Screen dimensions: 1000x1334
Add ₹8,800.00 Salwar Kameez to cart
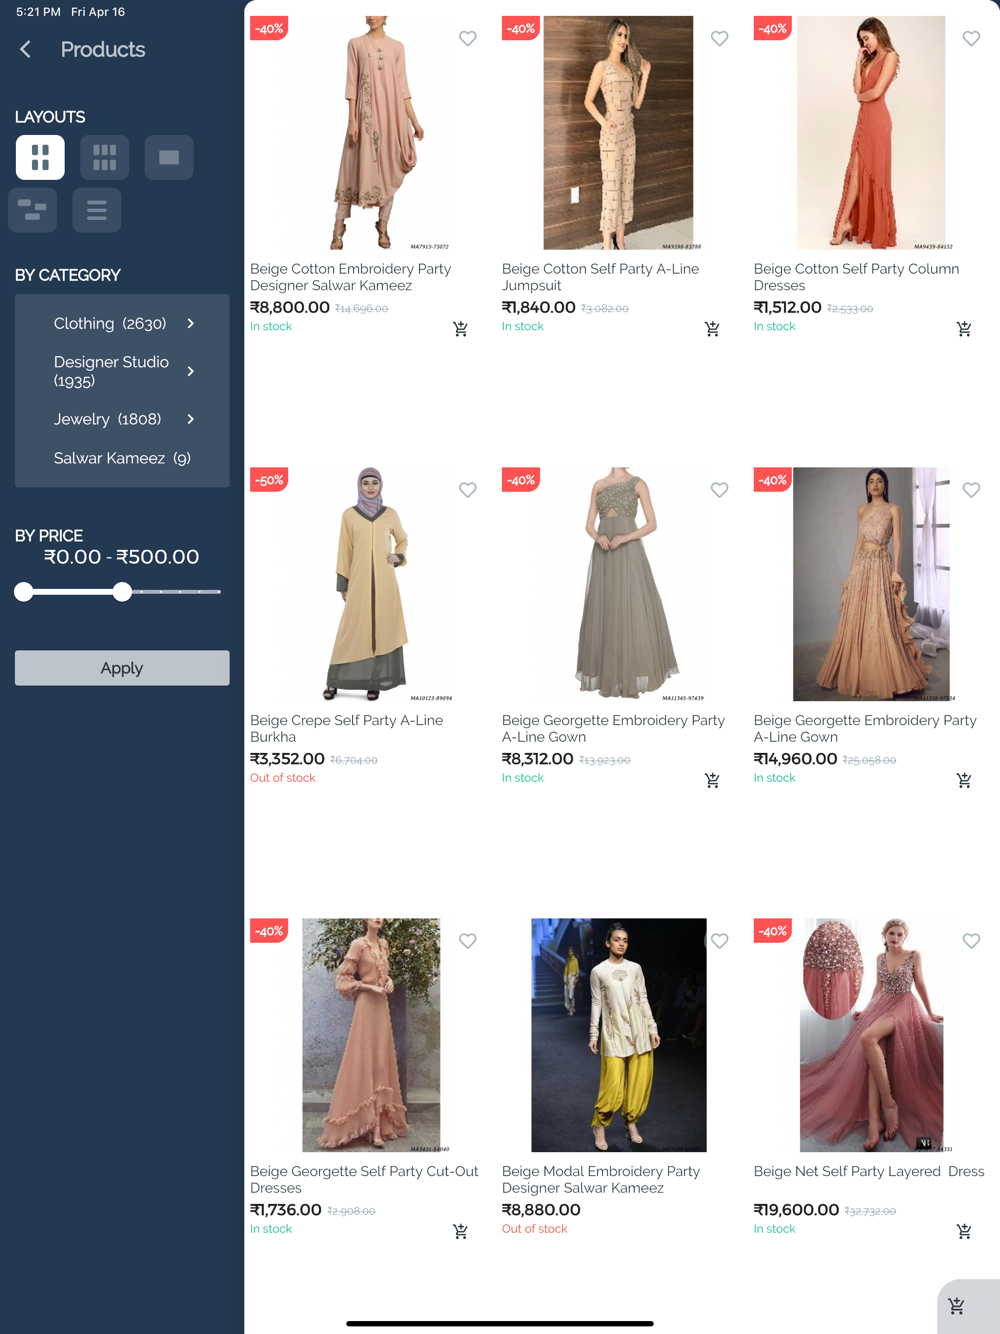pyautogui.click(x=460, y=329)
